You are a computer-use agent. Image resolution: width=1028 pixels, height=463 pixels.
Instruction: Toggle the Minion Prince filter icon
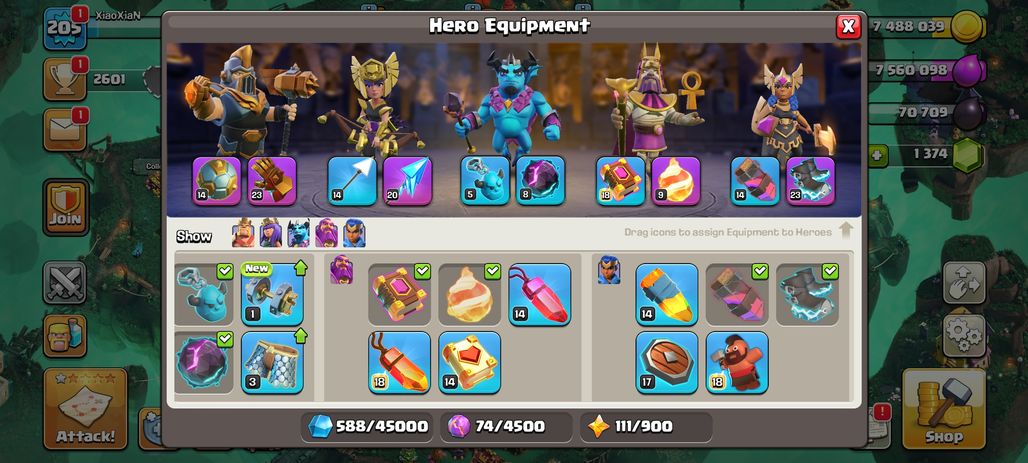tap(298, 233)
